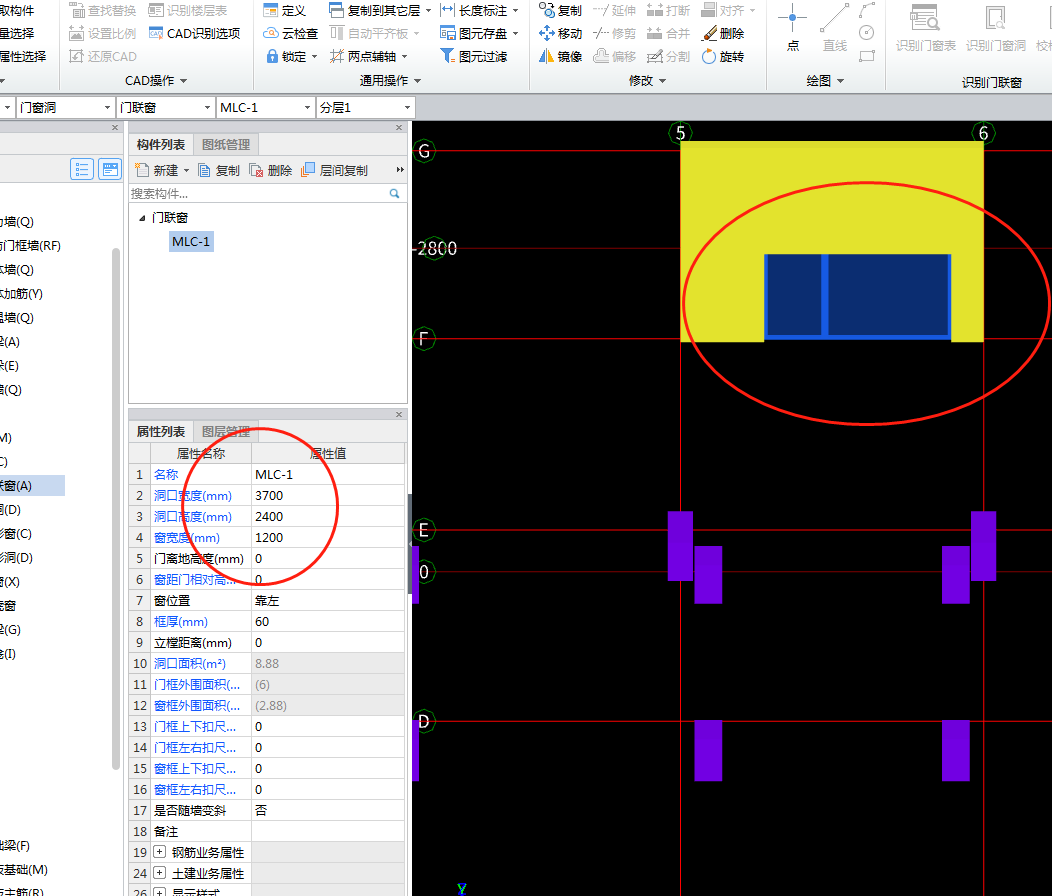Expand the 修改 group menu

pos(647,81)
